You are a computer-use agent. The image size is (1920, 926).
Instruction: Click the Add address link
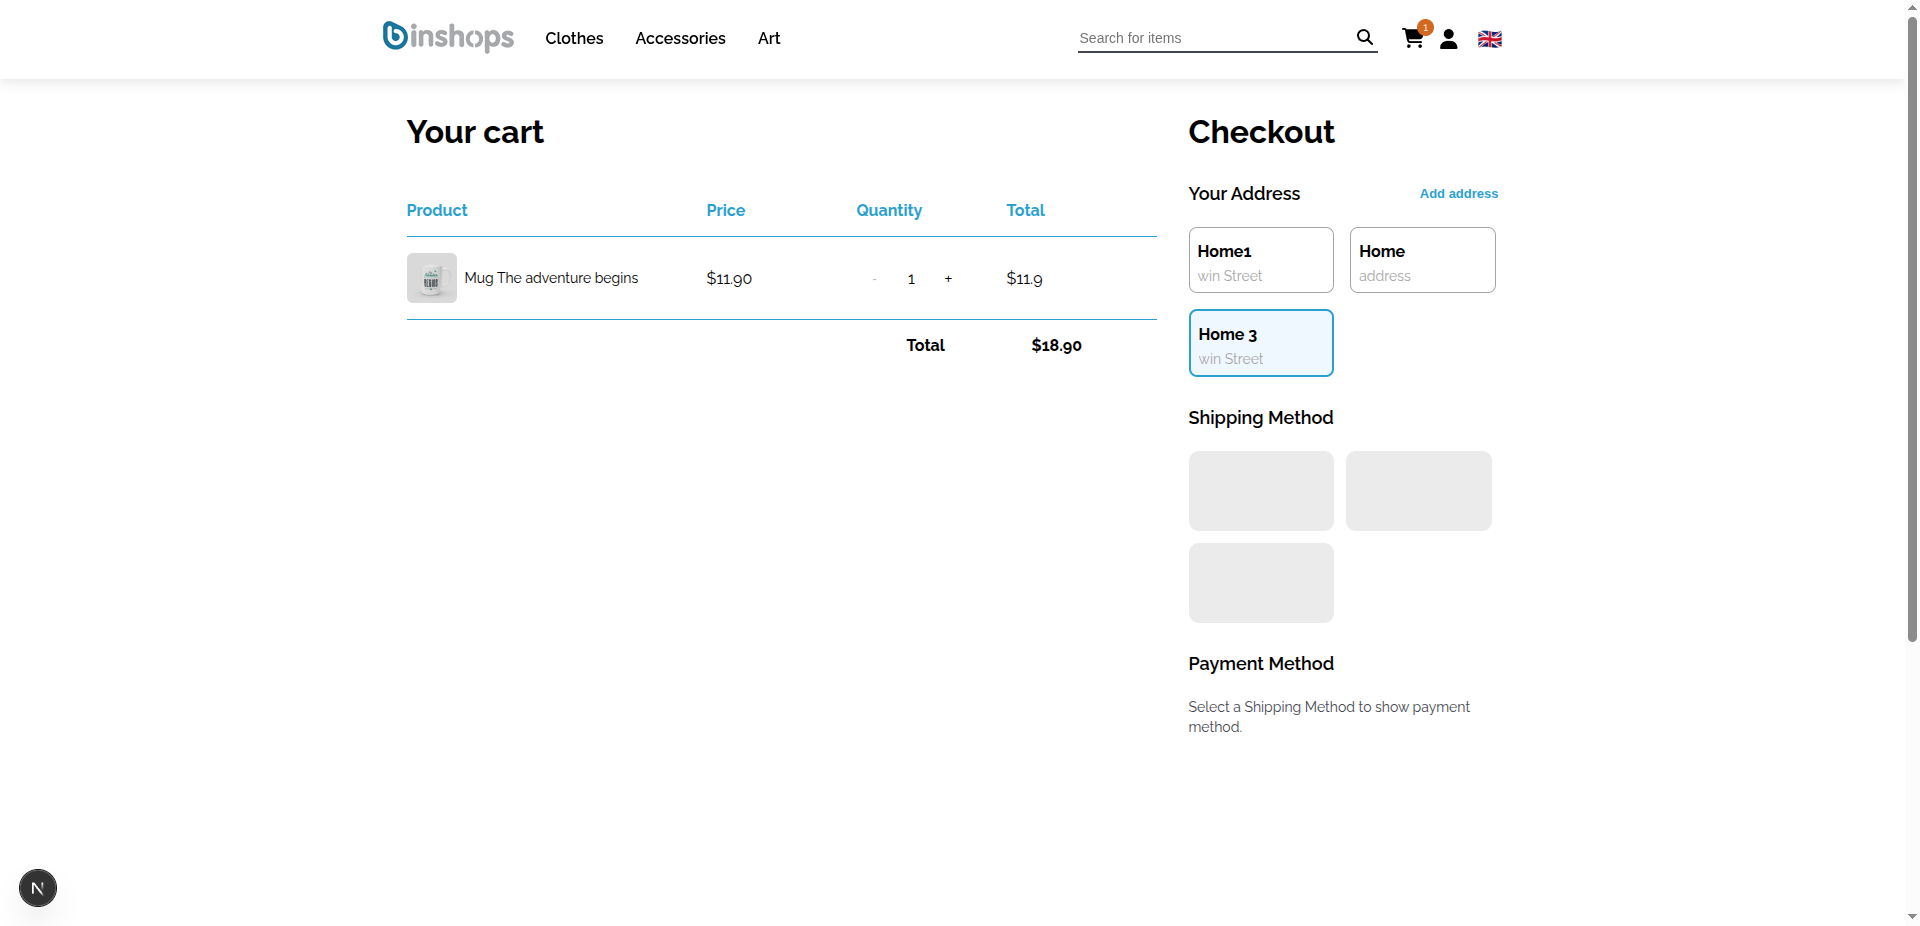click(x=1458, y=194)
